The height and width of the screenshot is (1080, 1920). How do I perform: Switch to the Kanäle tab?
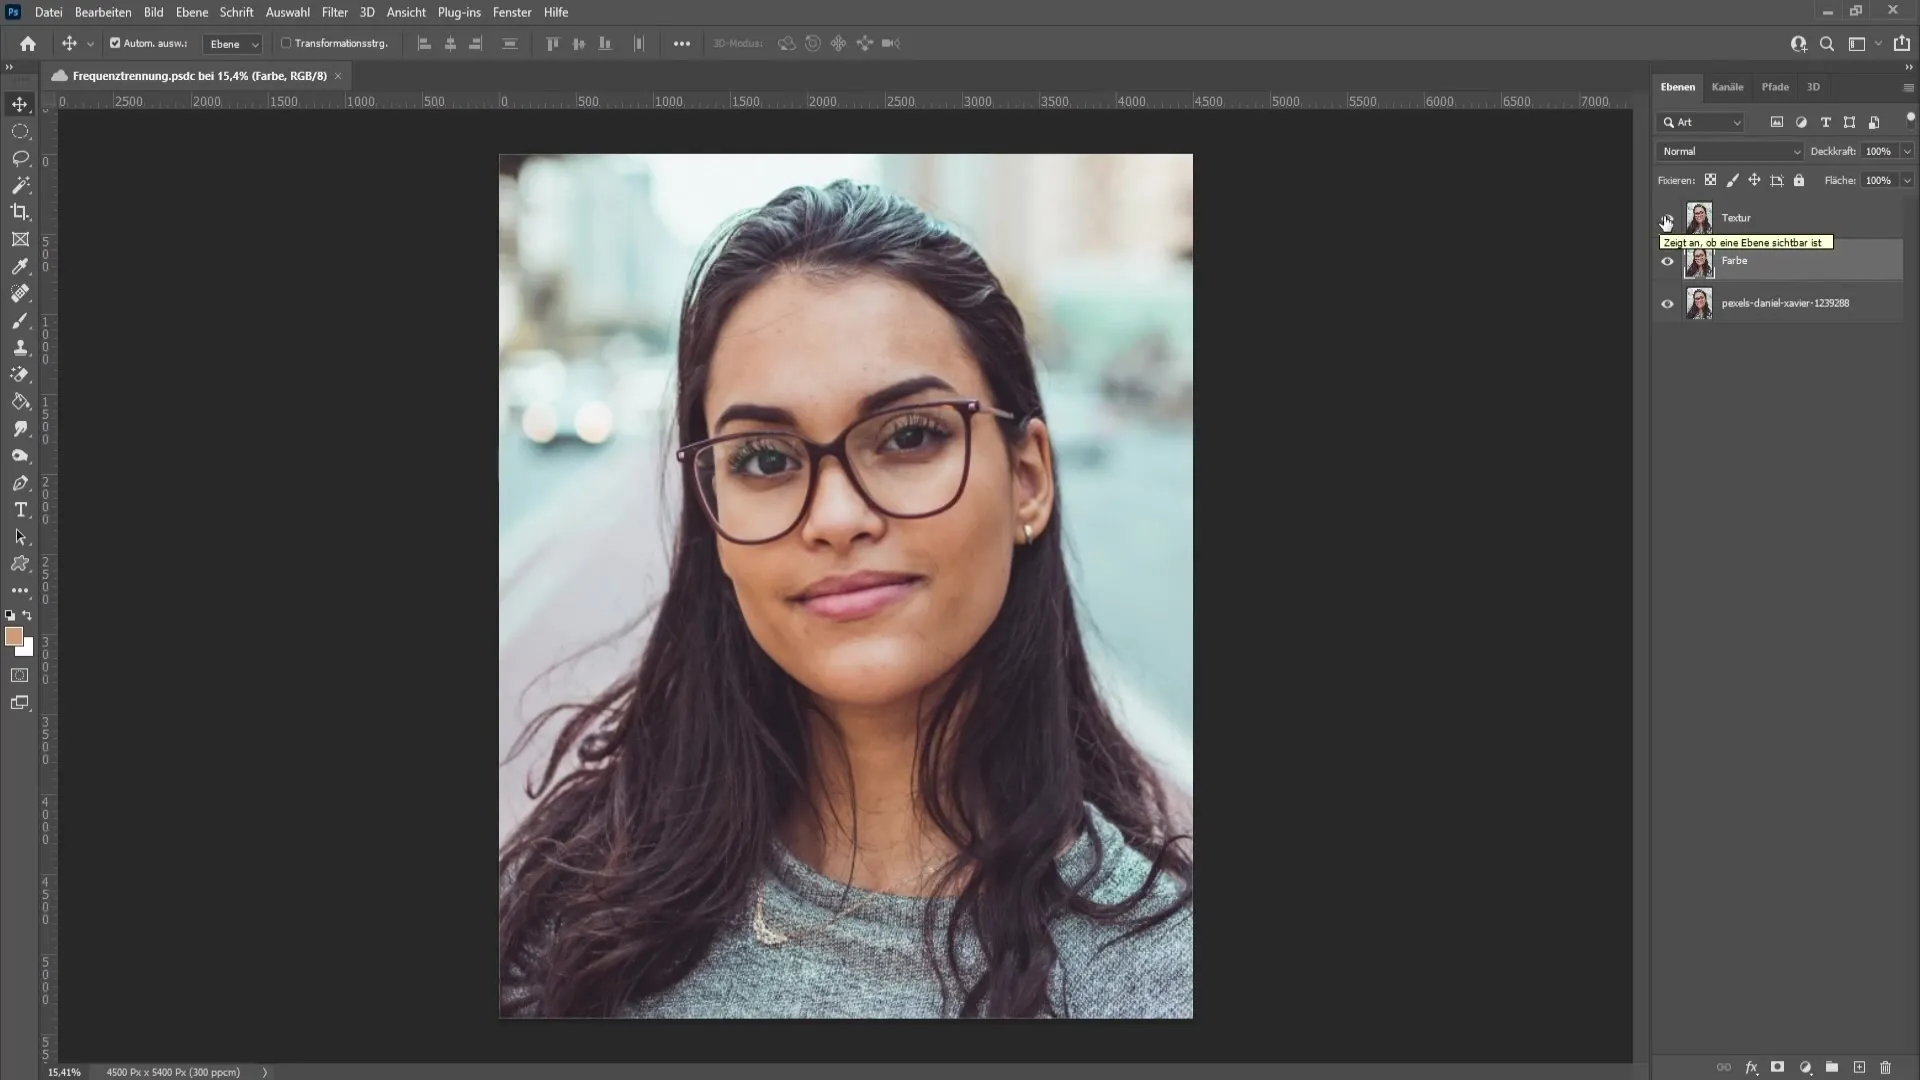[x=1727, y=86]
